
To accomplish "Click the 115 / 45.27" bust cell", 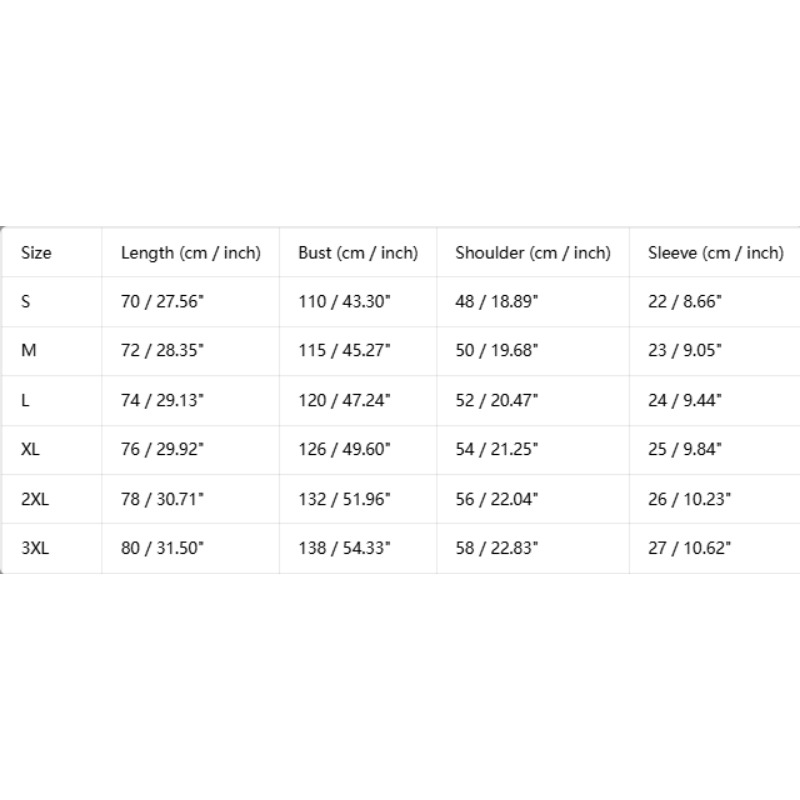I will tap(344, 351).
